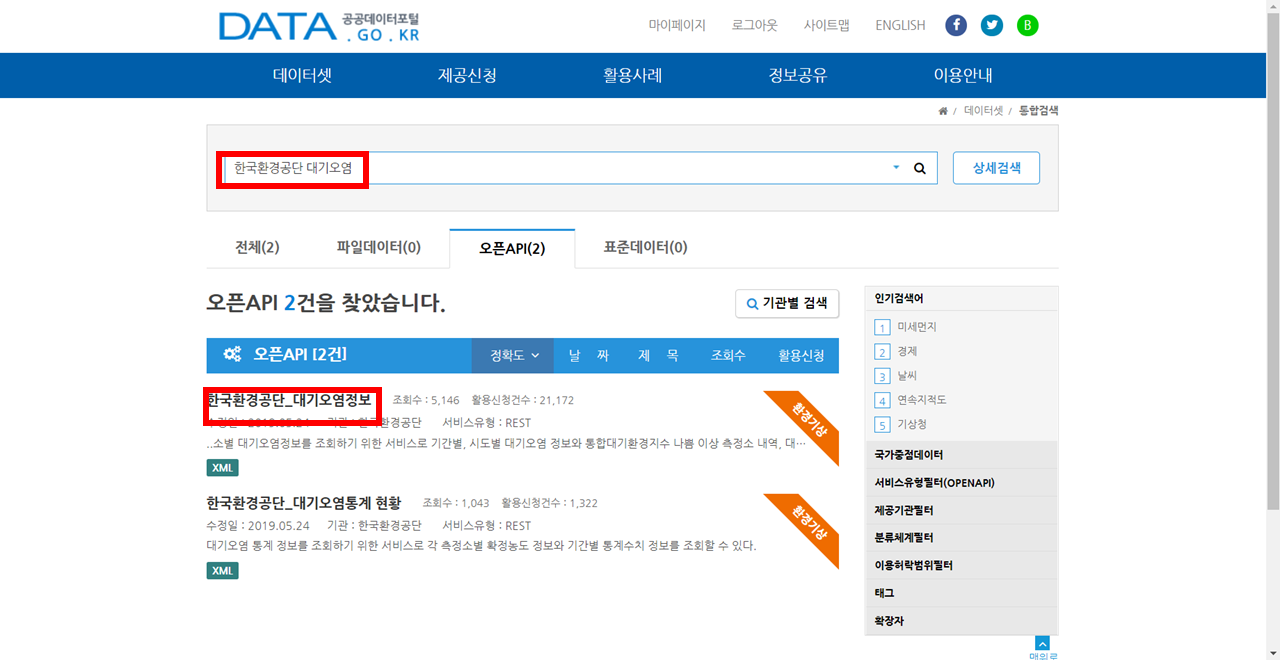Expand 확장자 filter section
The height and width of the screenshot is (660, 1280).
[x=960, y=621]
